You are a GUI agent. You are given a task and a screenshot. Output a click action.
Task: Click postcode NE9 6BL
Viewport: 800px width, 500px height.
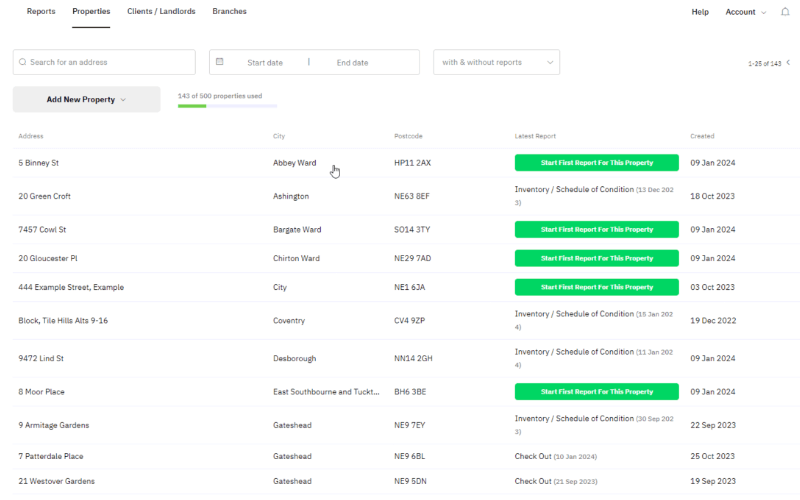409,456
